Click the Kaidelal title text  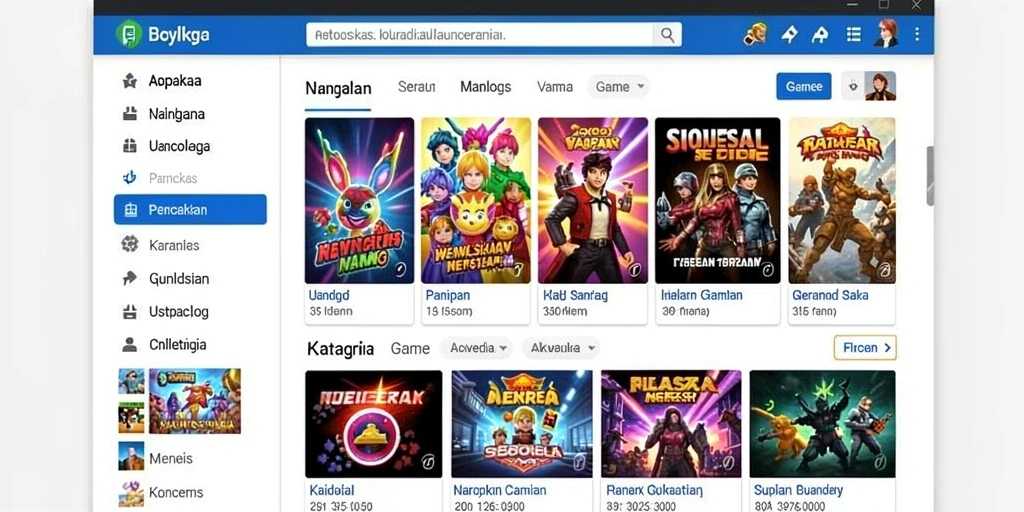click(331, 490)
